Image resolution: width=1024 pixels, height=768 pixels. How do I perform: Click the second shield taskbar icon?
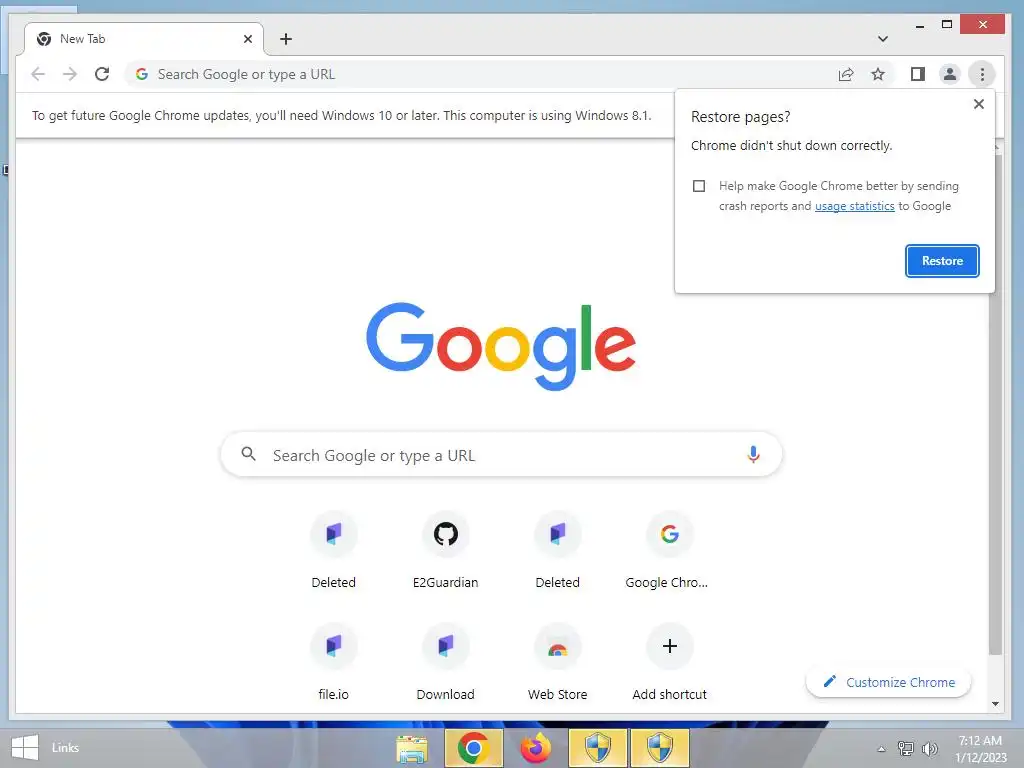[x=660, y=748]
